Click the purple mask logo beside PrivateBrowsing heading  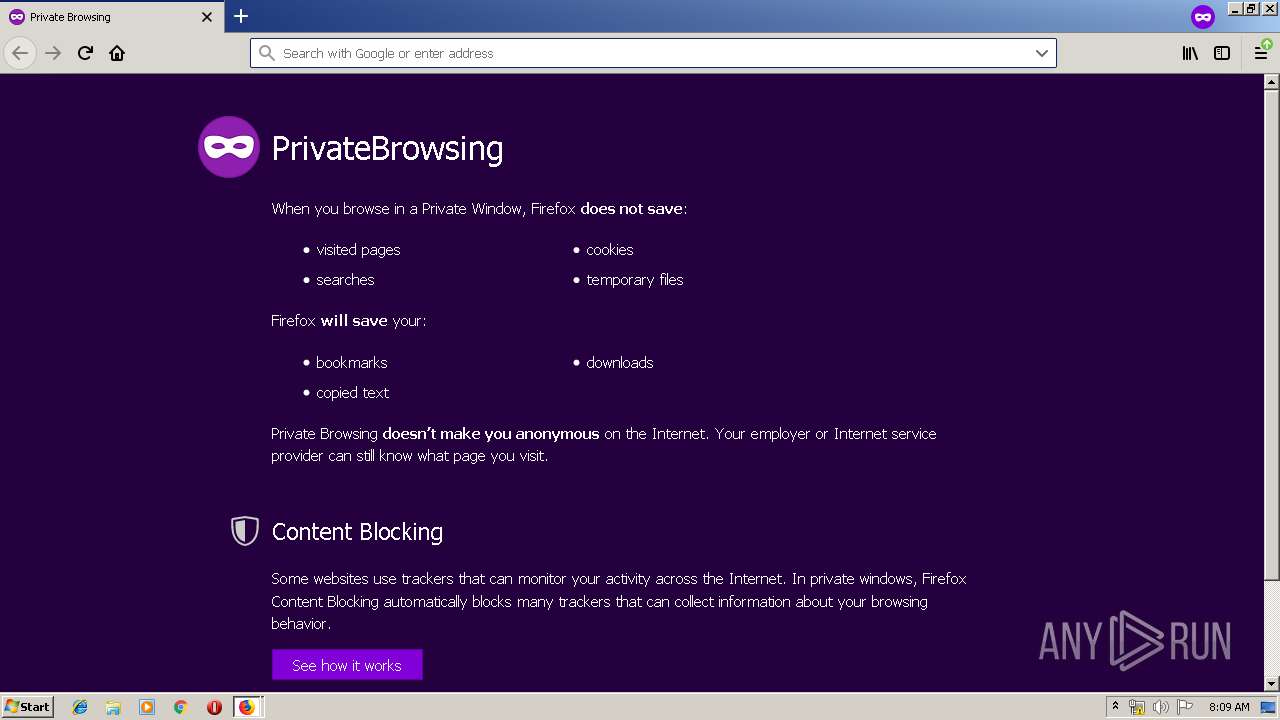pos(229,147)
